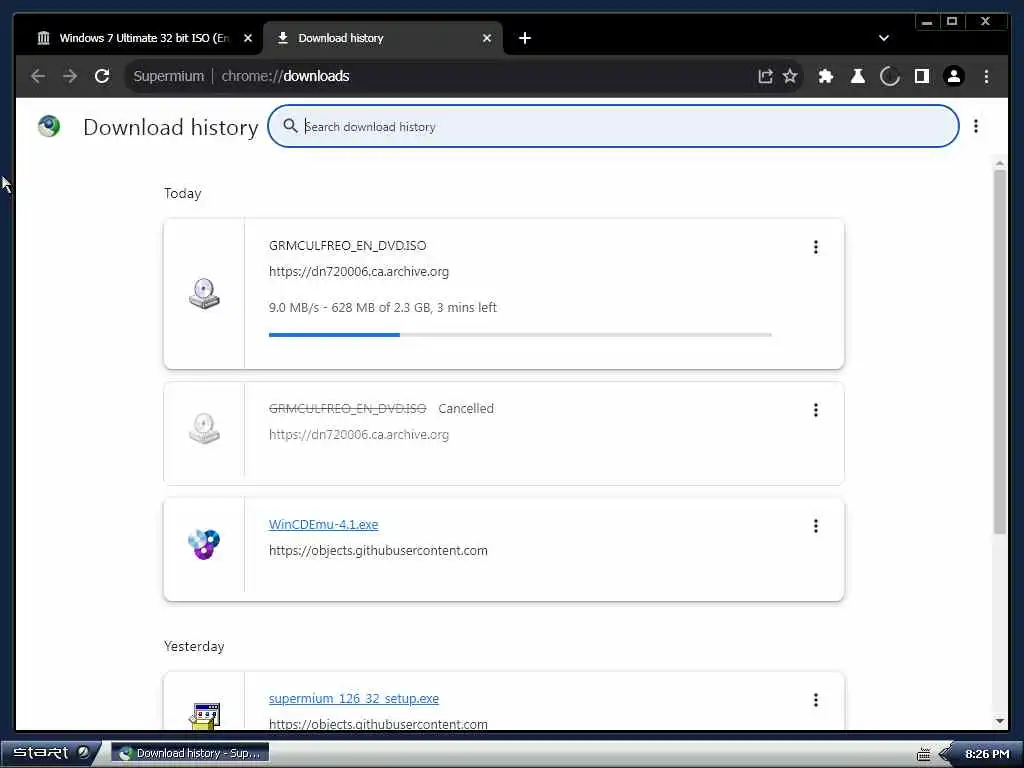The height and width of the screenshot is (768, 1024).
Task: Click the 628 MB of 2.3 GB status text
Action: point(381,308)
